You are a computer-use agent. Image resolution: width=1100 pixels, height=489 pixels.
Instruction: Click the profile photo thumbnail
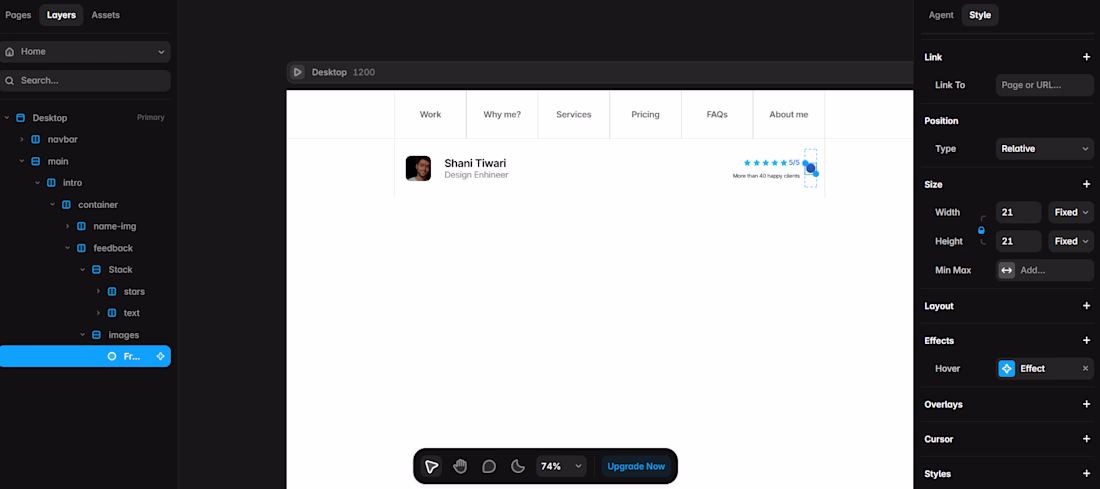418,168
